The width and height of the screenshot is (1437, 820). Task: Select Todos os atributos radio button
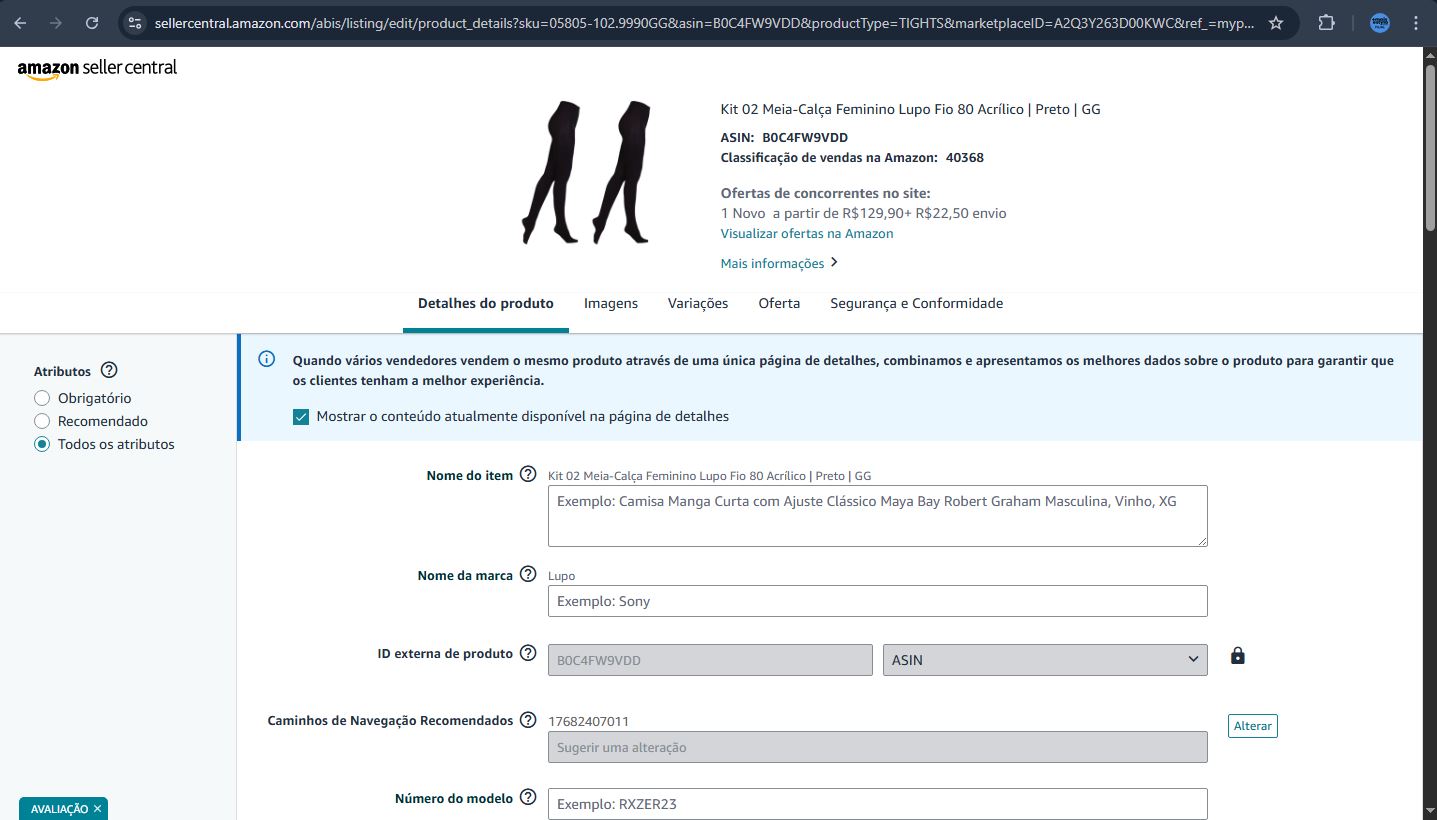[42, 444]
